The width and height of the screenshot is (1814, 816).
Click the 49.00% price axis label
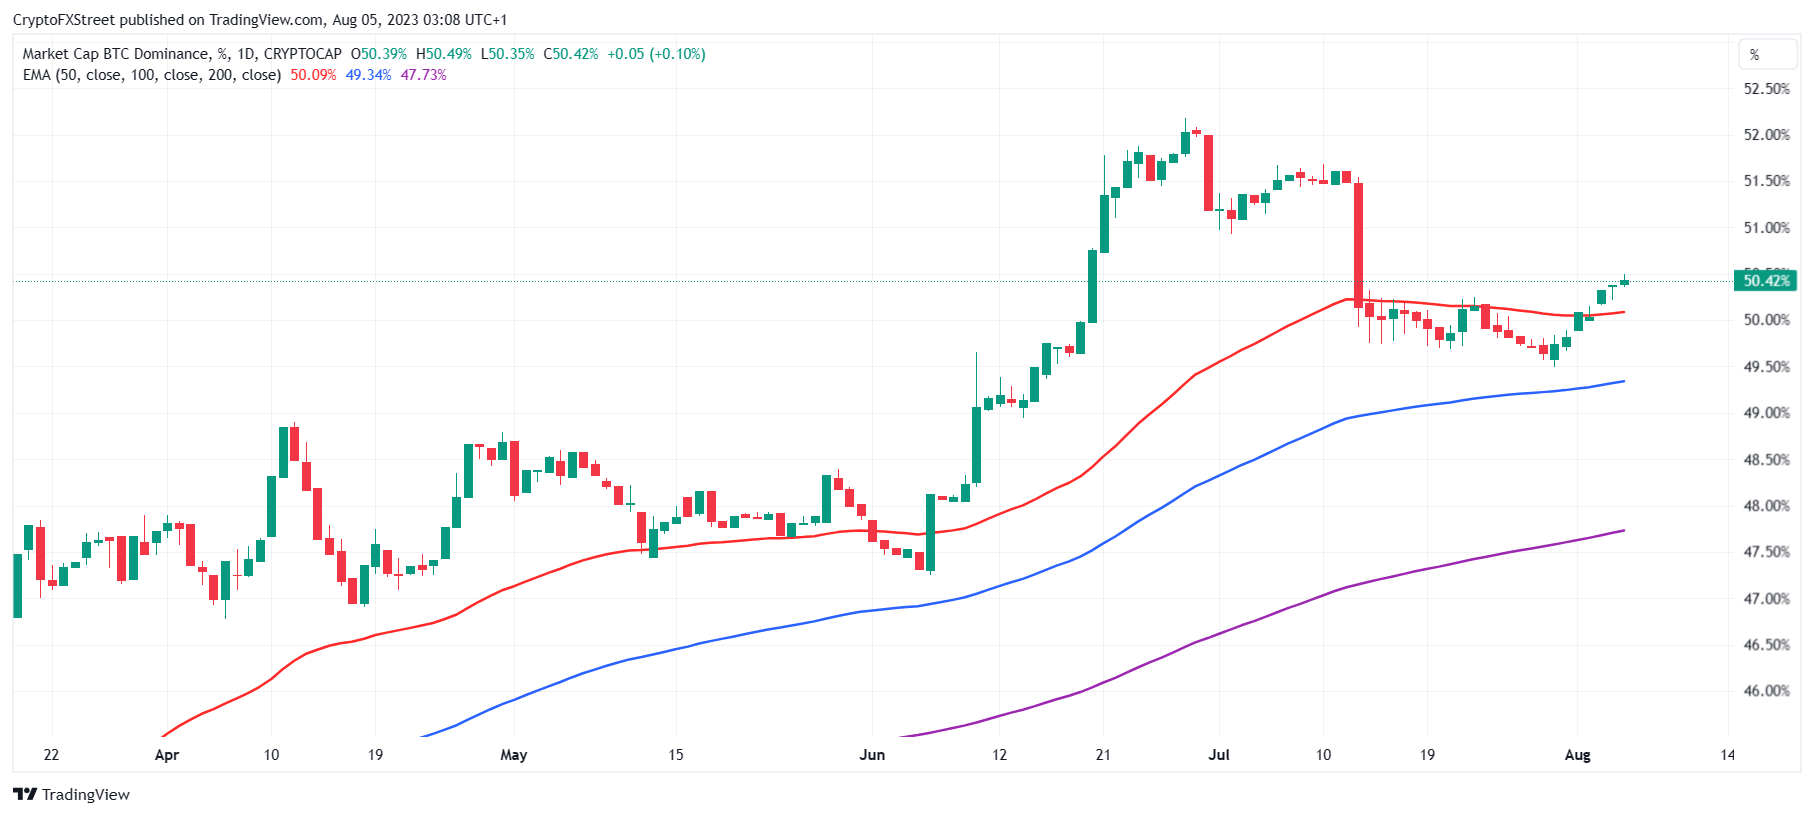click(x=1766, y=413)
